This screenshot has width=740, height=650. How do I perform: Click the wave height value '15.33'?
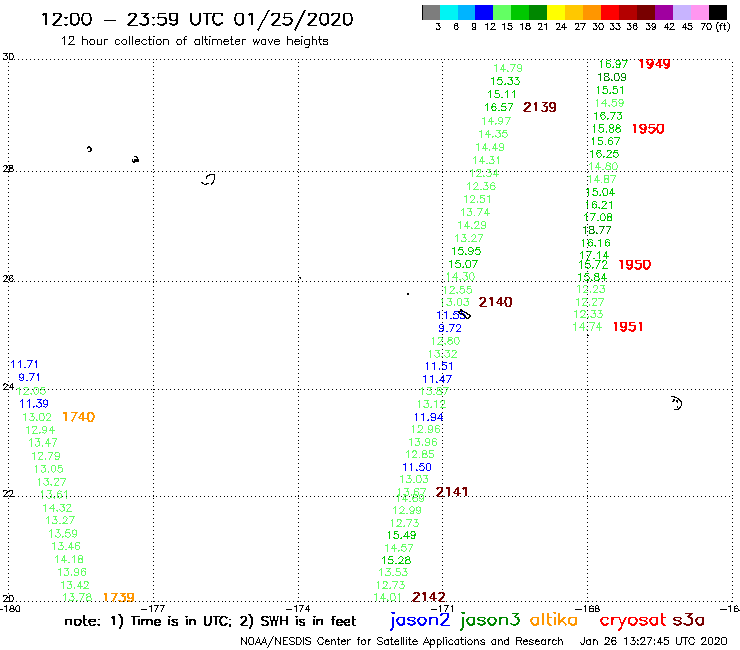coord(505,81)
